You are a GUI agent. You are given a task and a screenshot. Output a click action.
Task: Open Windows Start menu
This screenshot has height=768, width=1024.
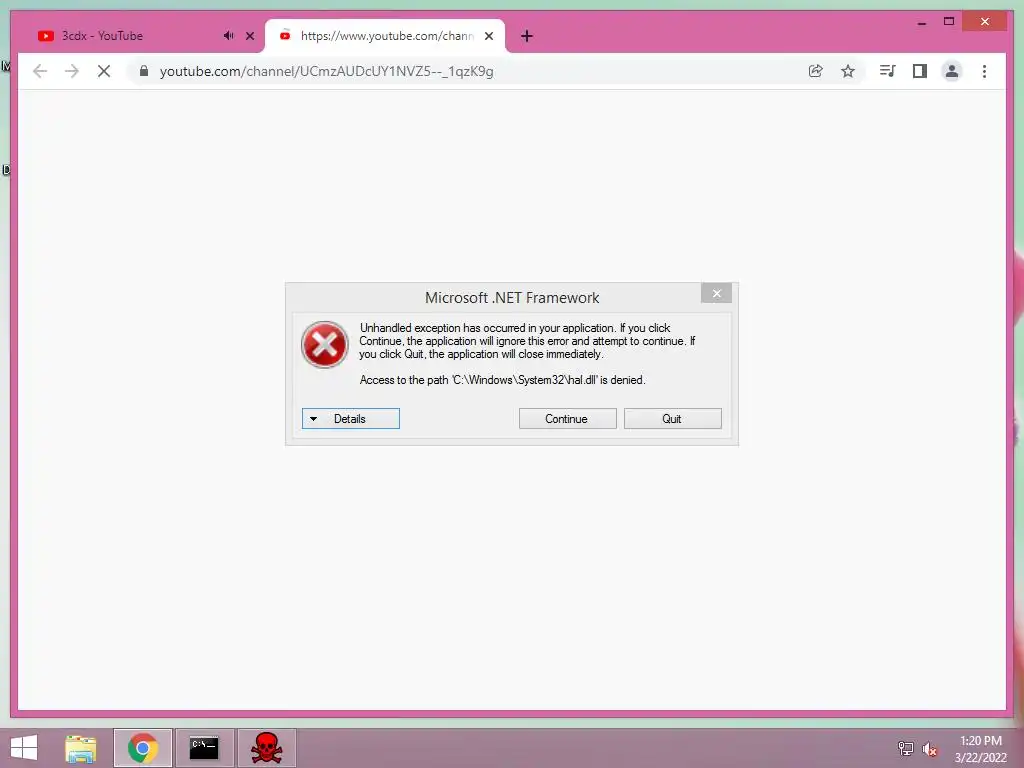tap(24, 748)
